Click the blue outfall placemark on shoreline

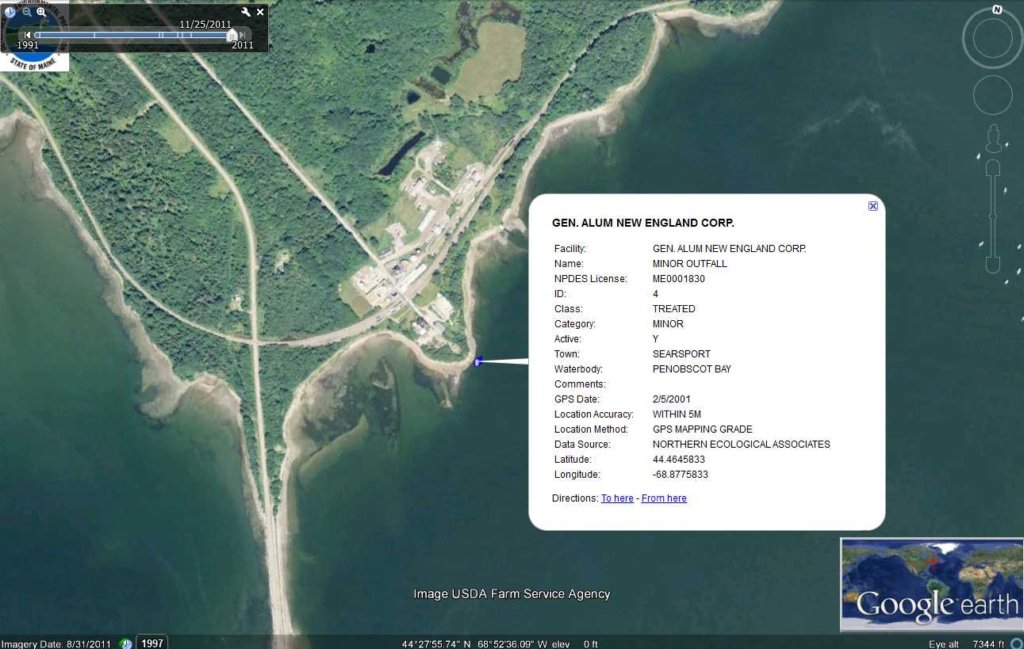(477, 361)
